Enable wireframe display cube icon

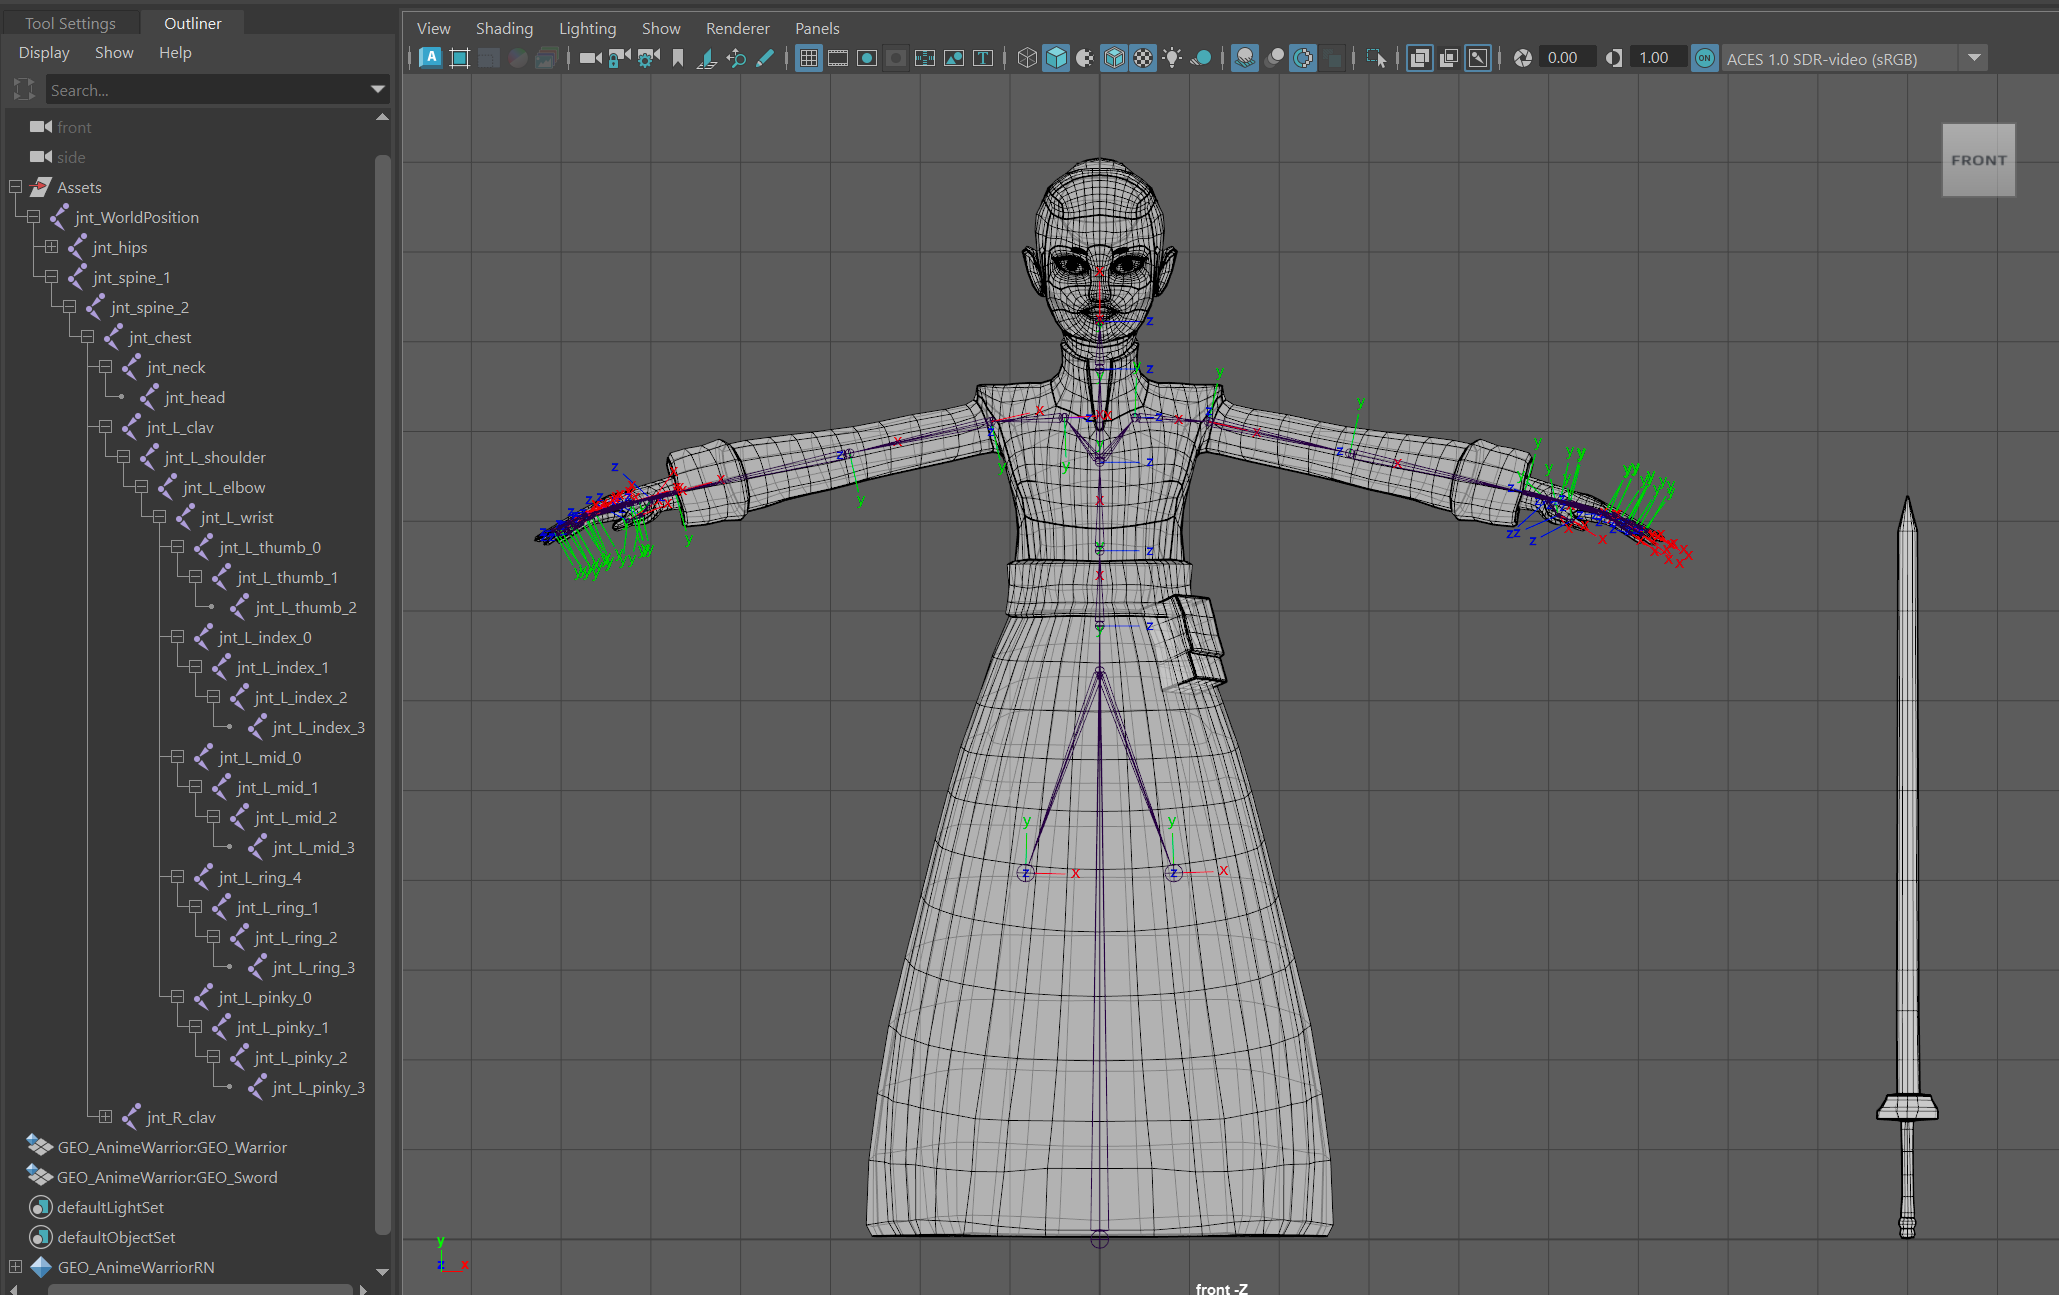pyautogui.click(x=1027, y=58)
